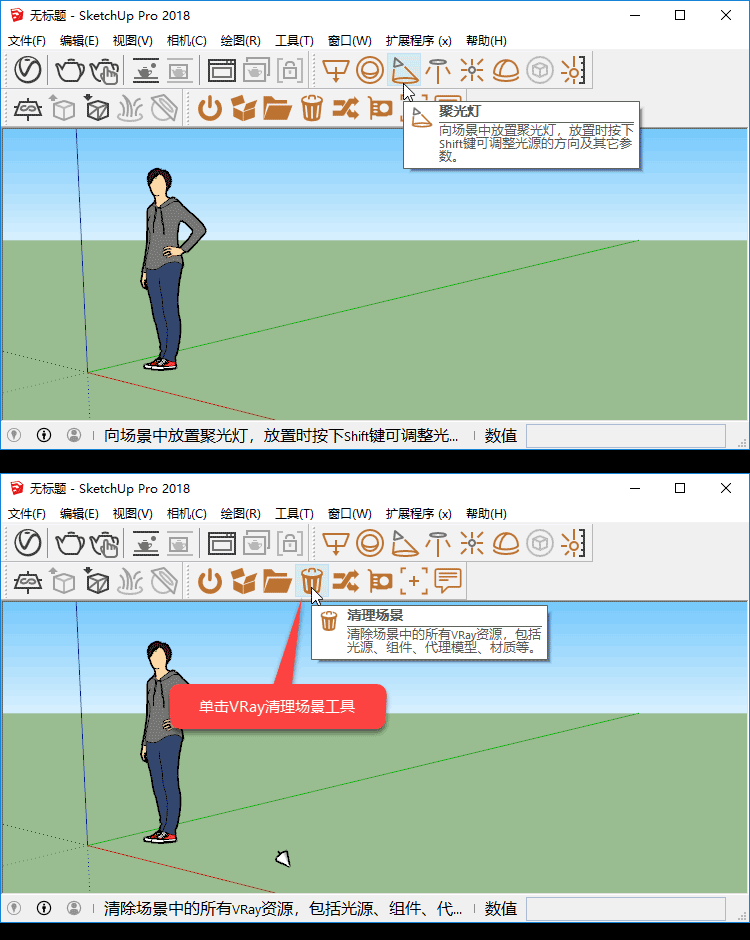Open 绘图(R) menu in 清理场景 tooltip window

(x=240, y=513)
